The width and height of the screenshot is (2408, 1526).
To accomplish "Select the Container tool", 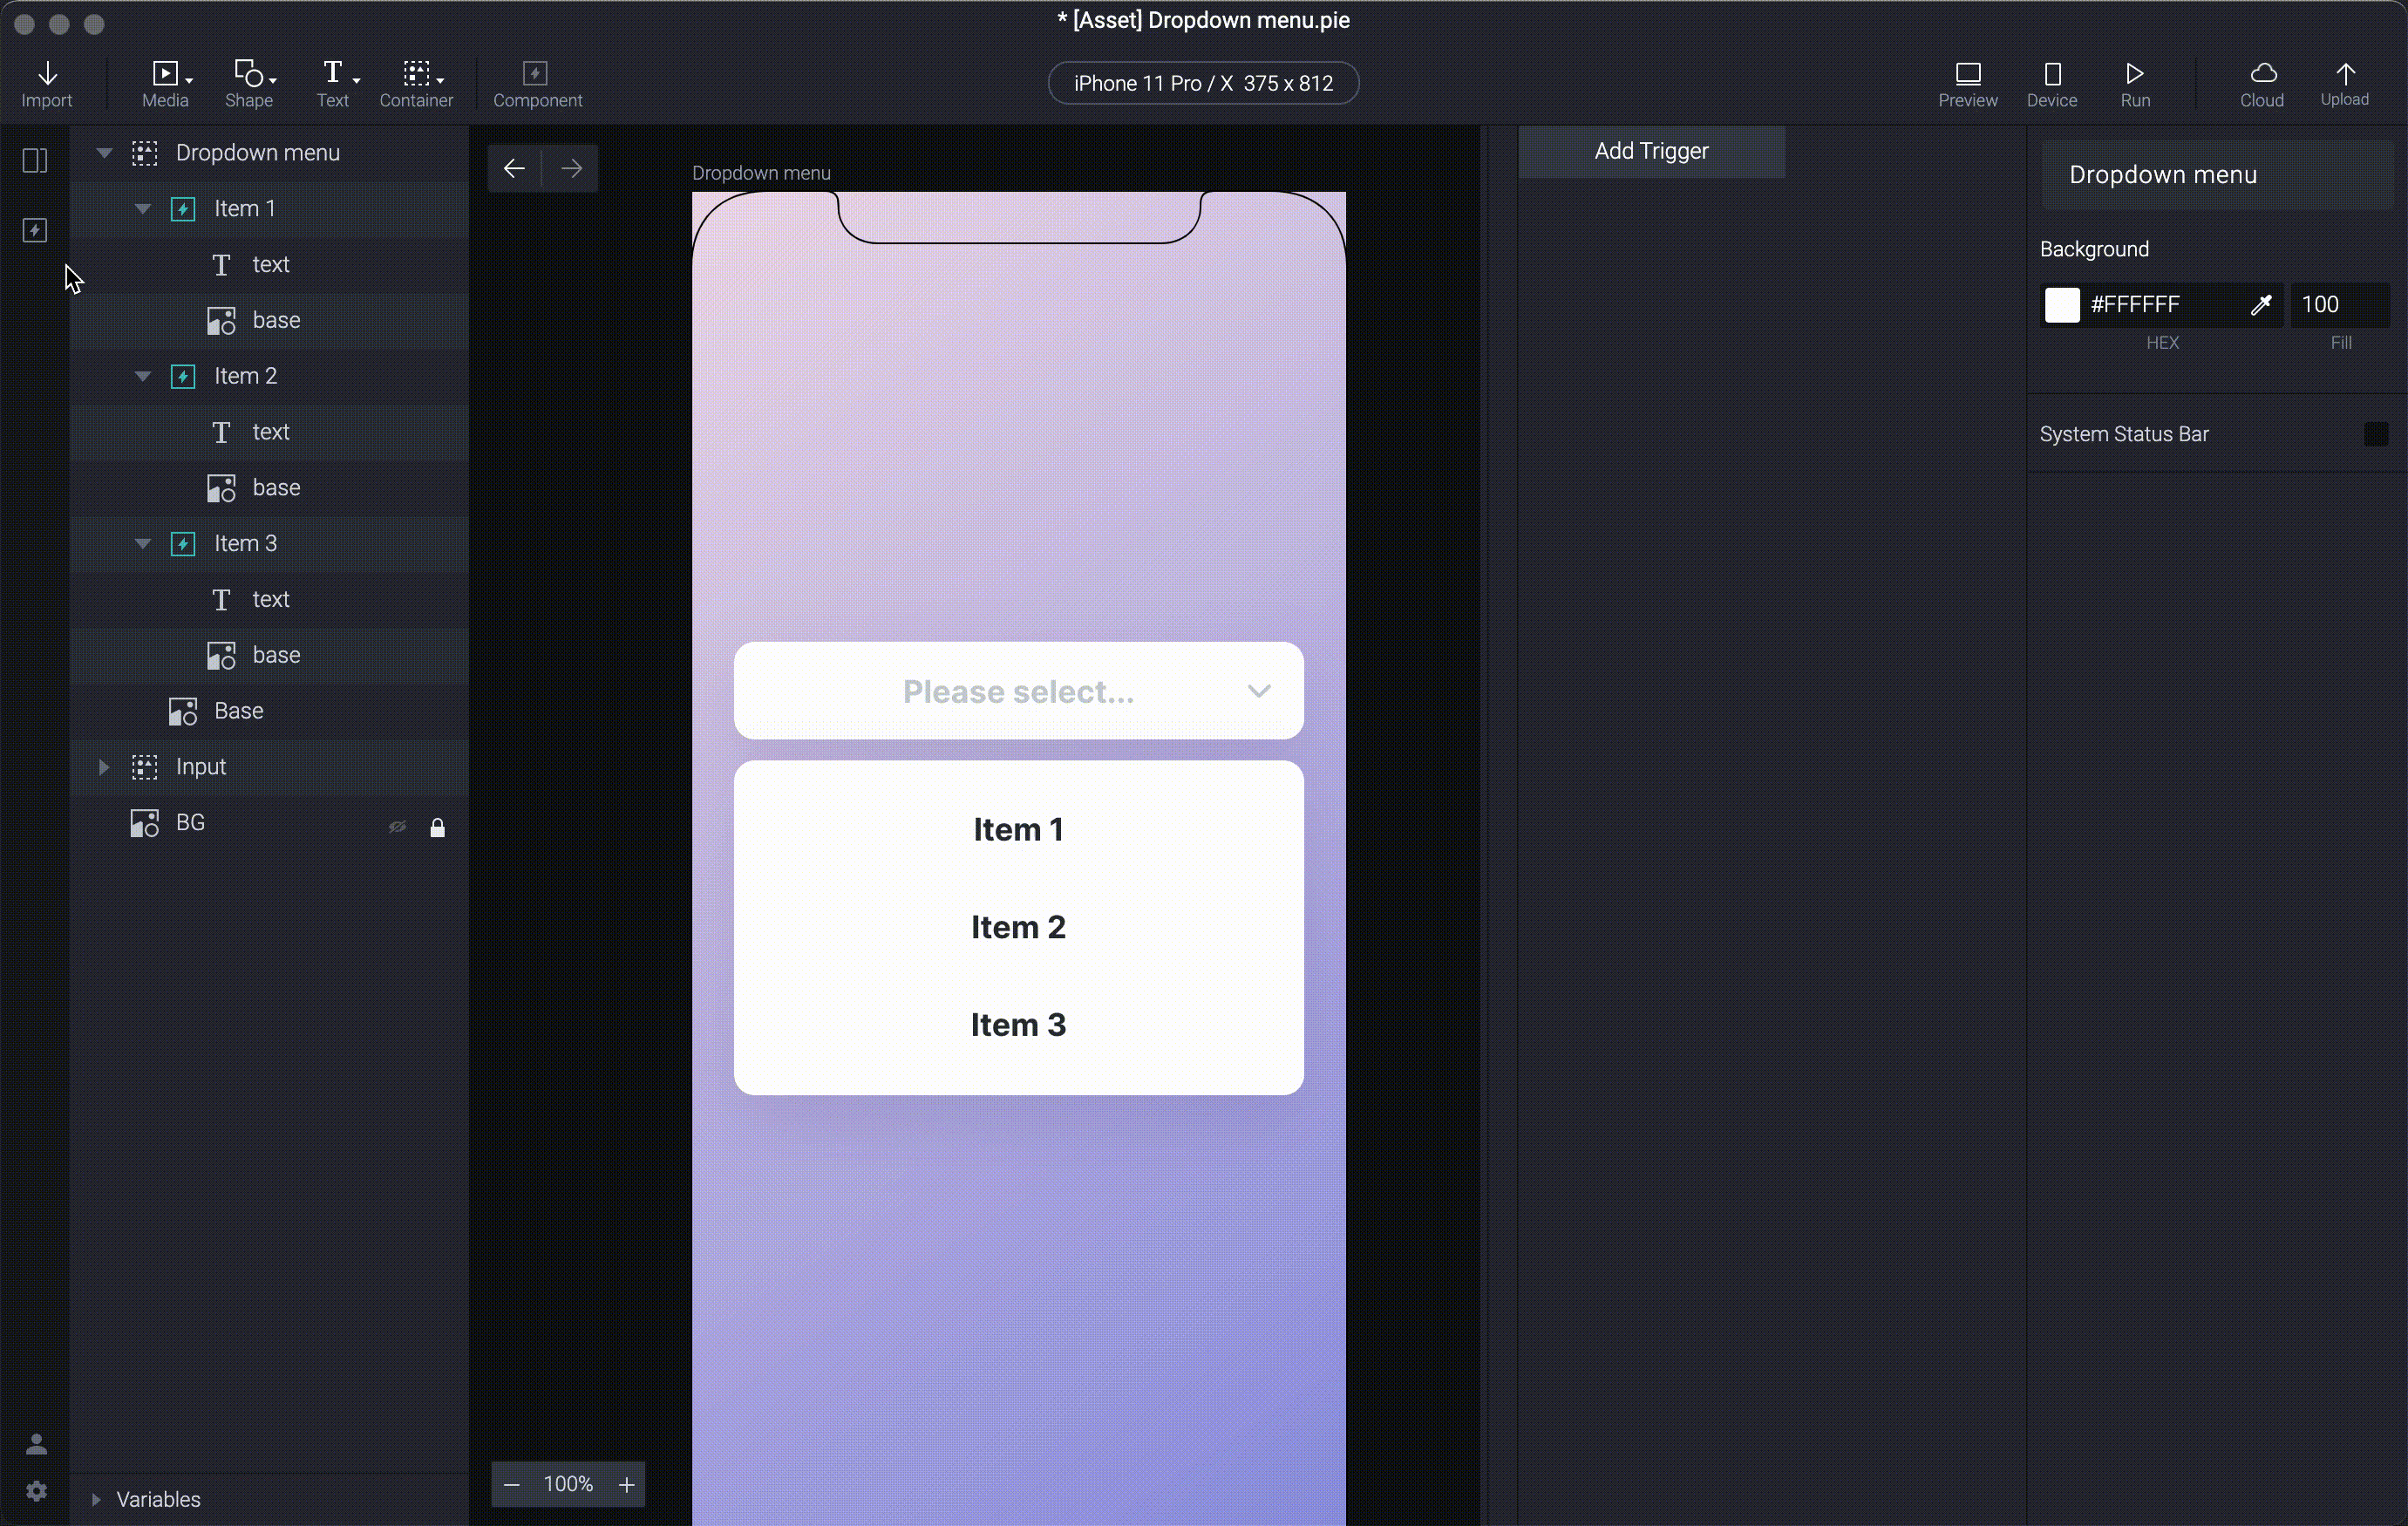I will click(x=416, y=83).
